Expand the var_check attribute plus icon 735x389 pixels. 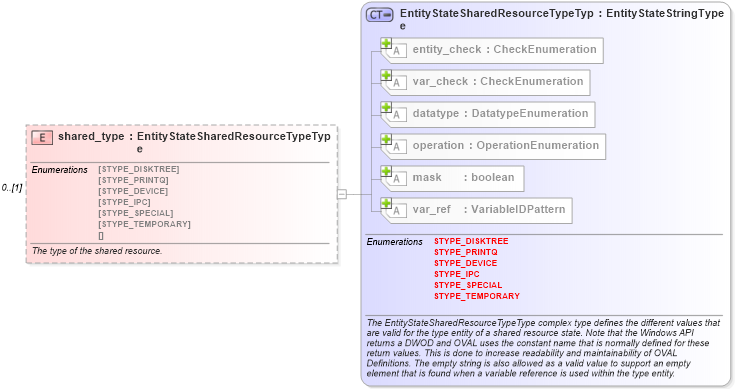pyautogui.click(x=386, y=75)
